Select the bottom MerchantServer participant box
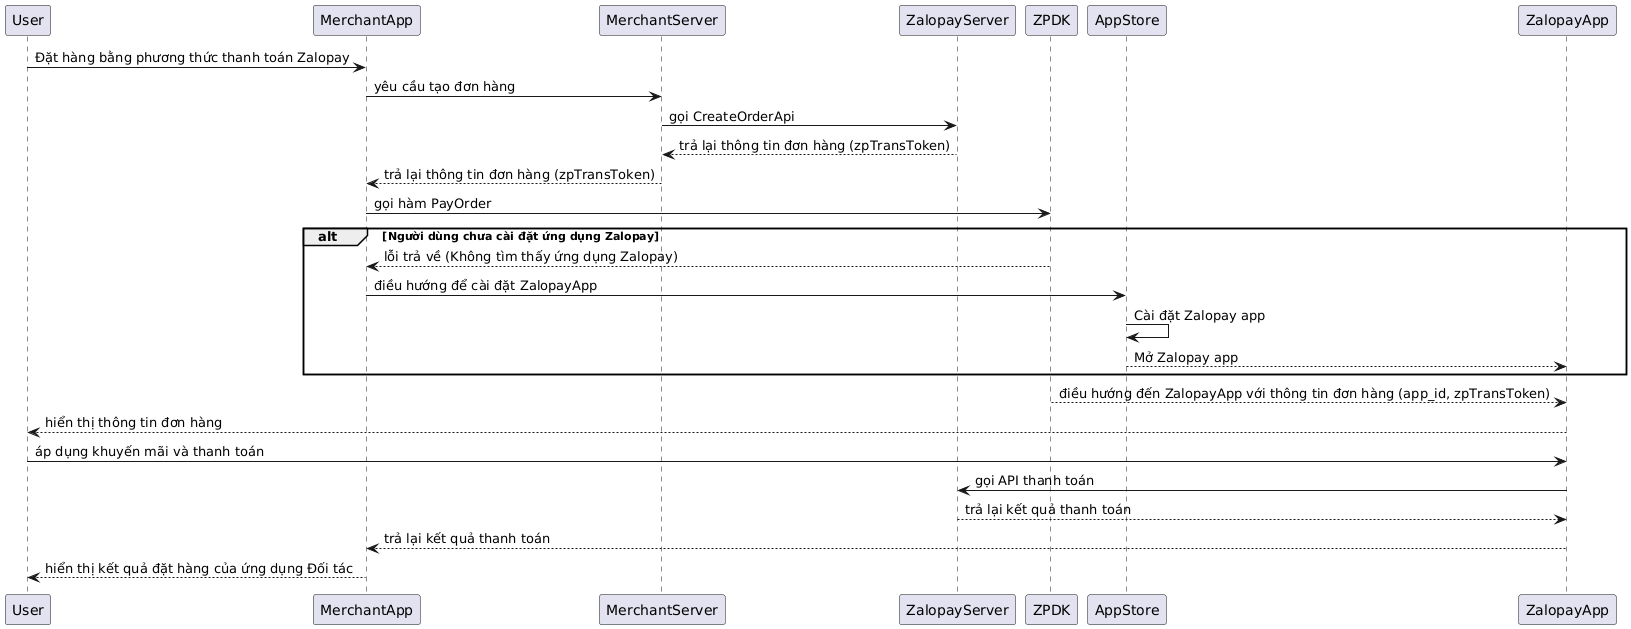Viewport: 1631px width, 629px height. tap(661, 609)
